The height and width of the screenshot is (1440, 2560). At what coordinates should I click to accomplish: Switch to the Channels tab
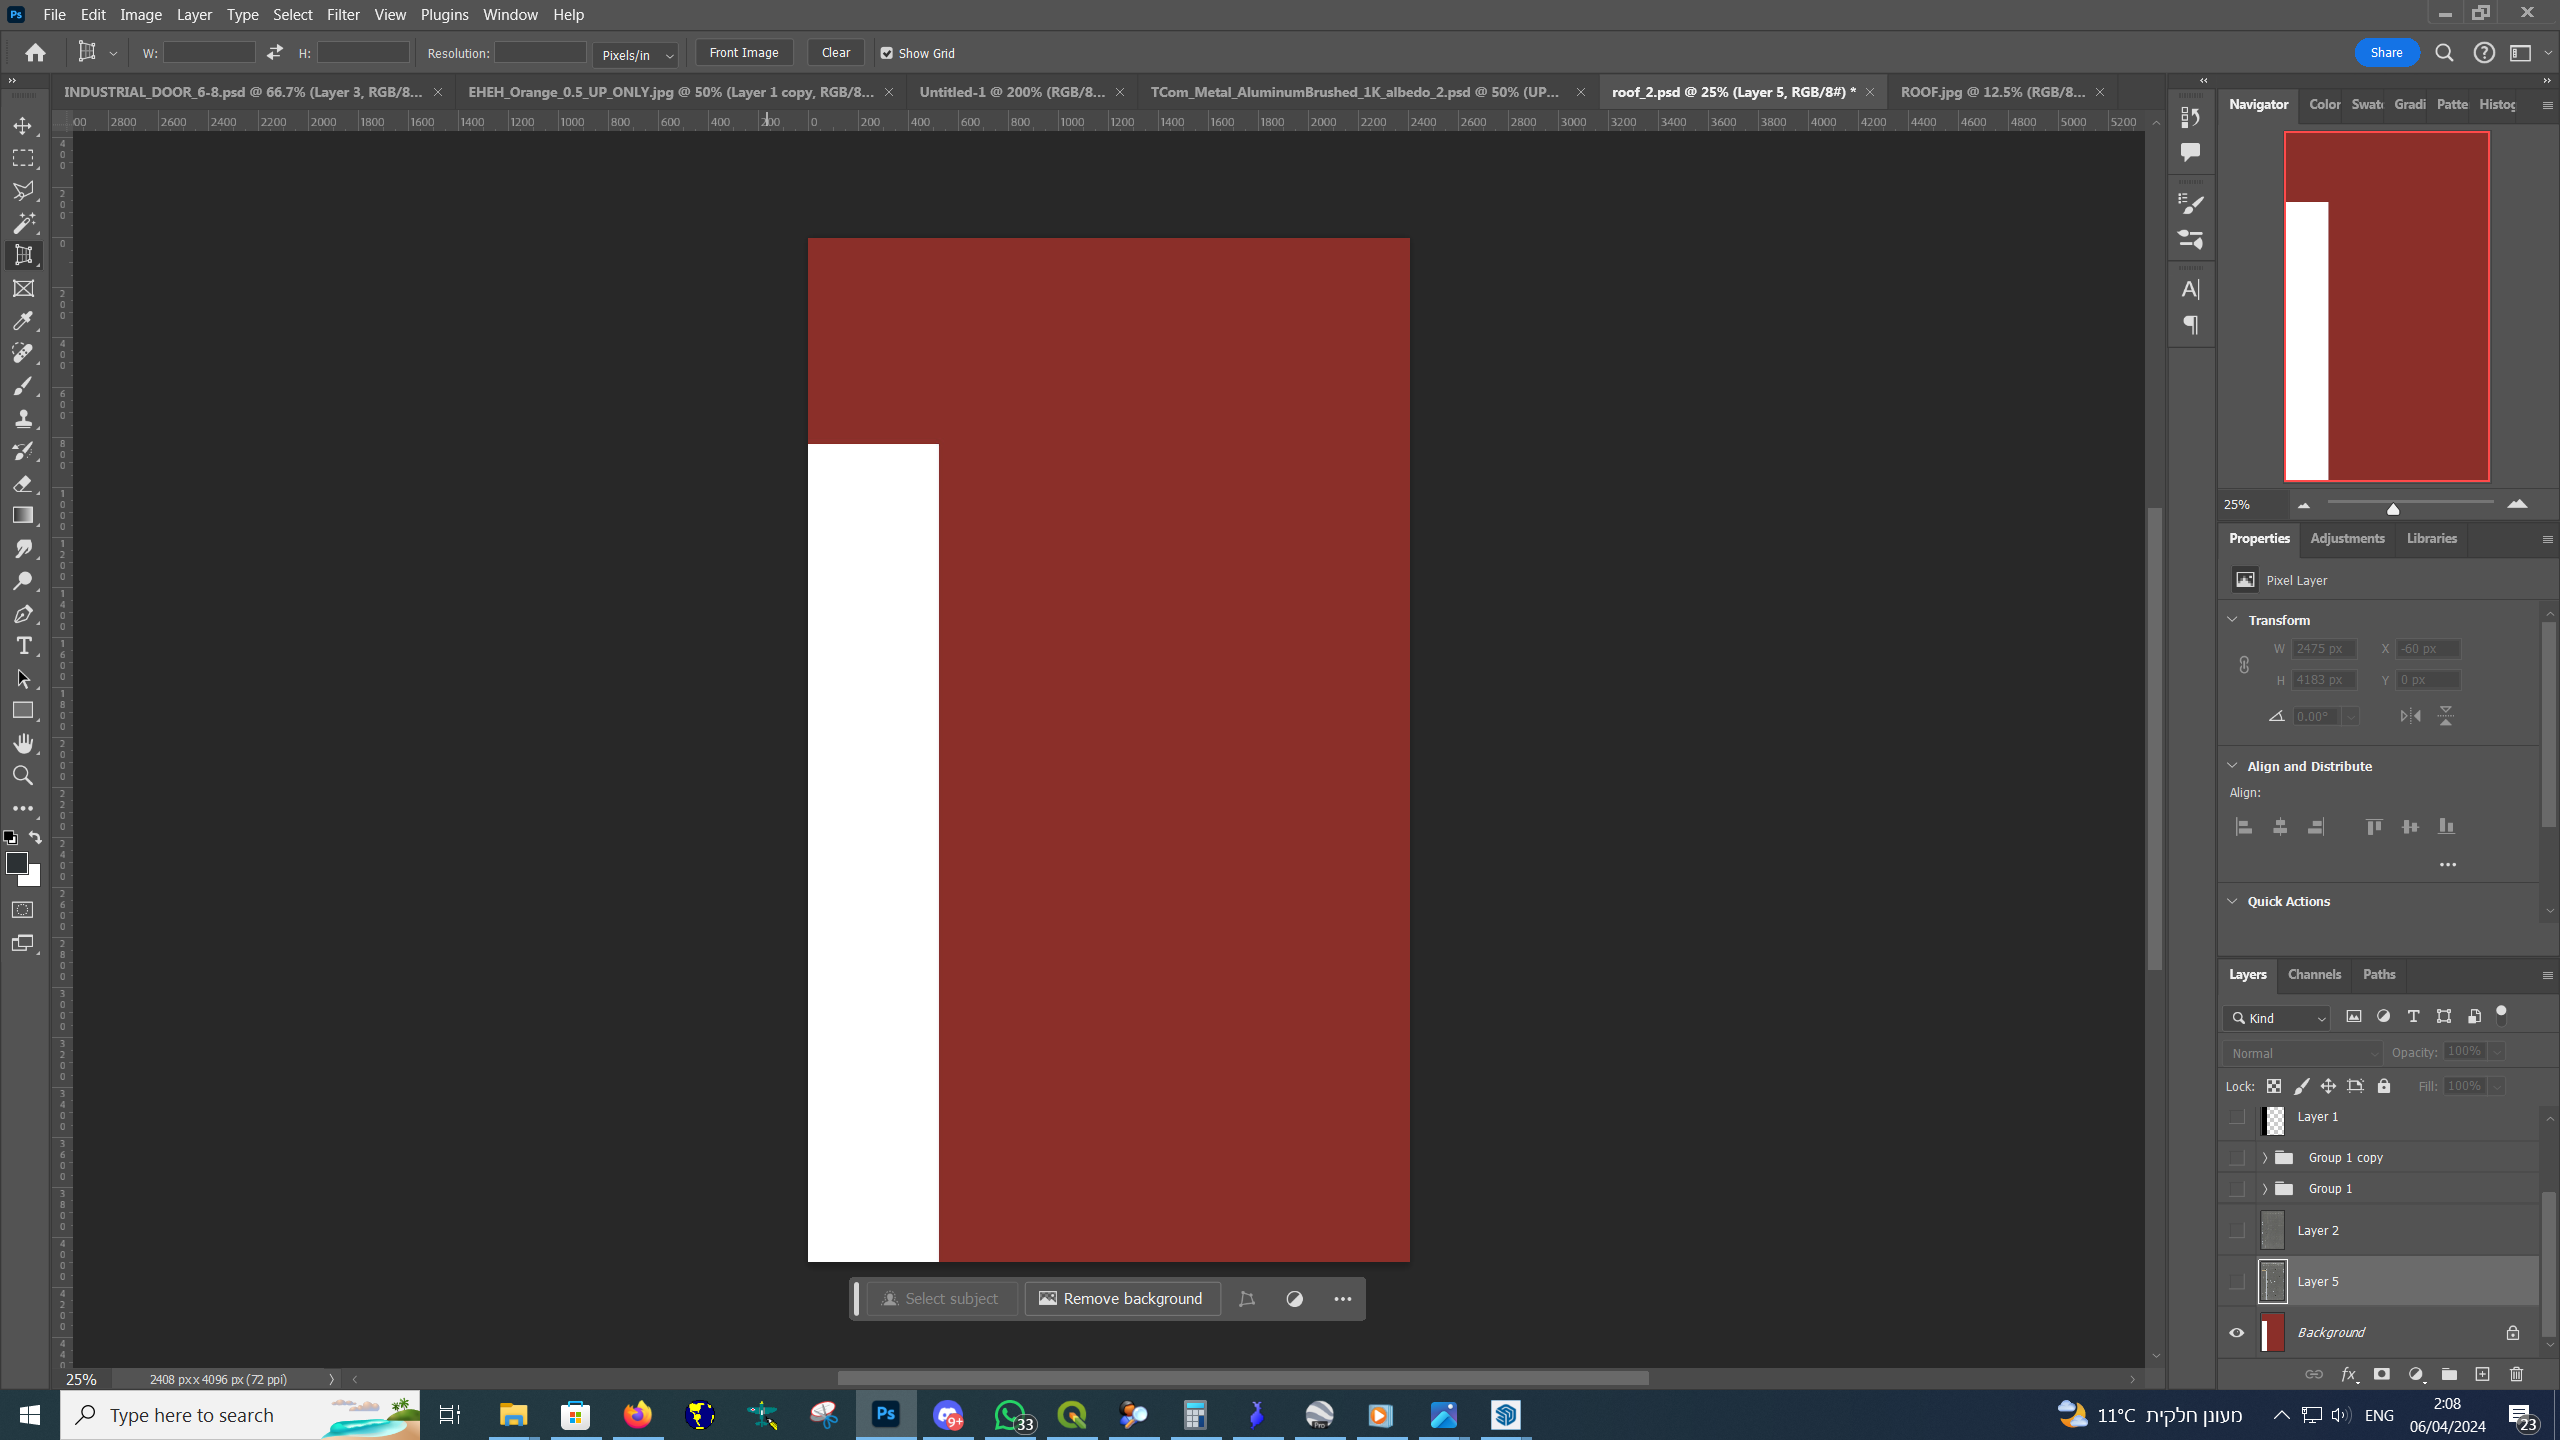pyautogui.click(x=2314, y=974)
